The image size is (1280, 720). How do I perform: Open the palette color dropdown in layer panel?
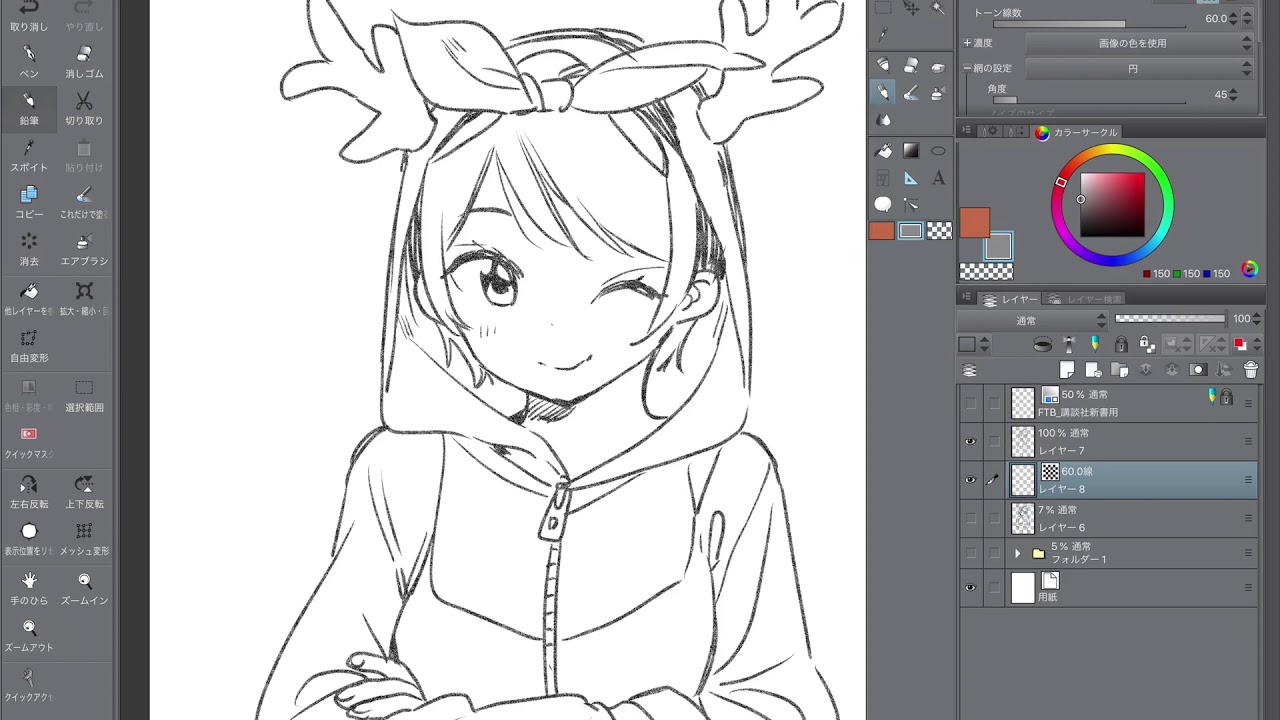coord(973,344)
